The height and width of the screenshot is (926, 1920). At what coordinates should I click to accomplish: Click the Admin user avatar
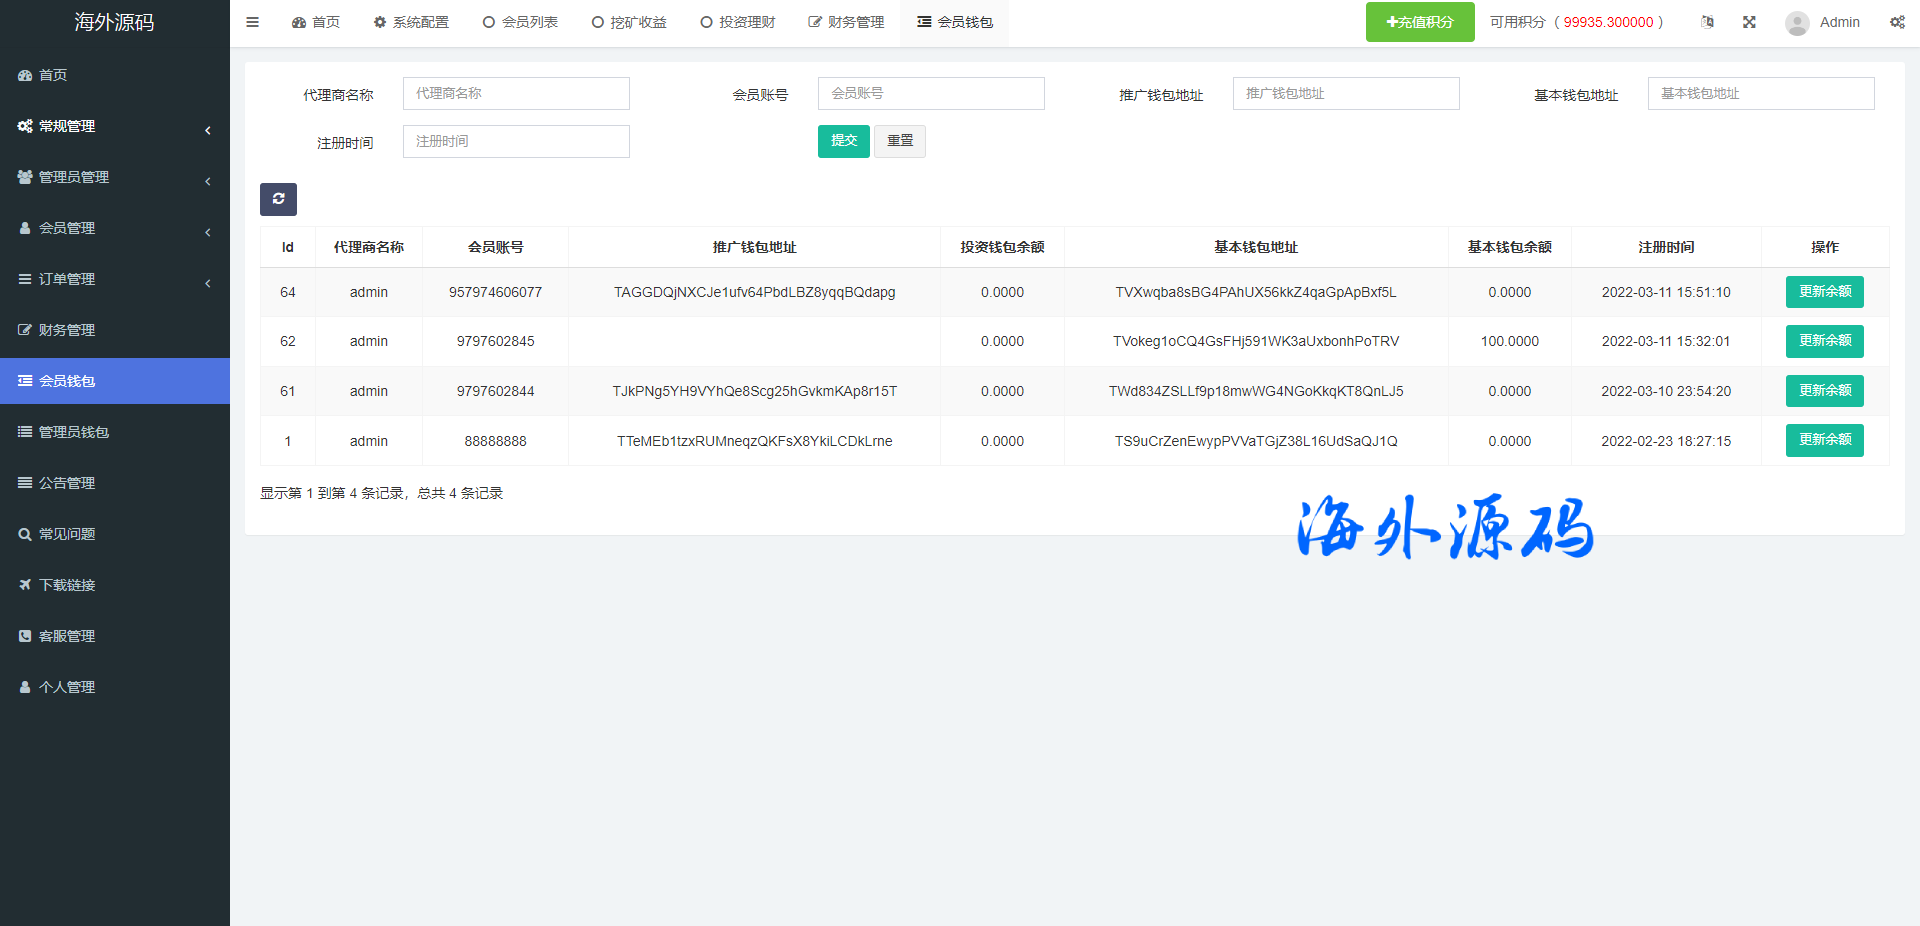[x=1797, y=23]
